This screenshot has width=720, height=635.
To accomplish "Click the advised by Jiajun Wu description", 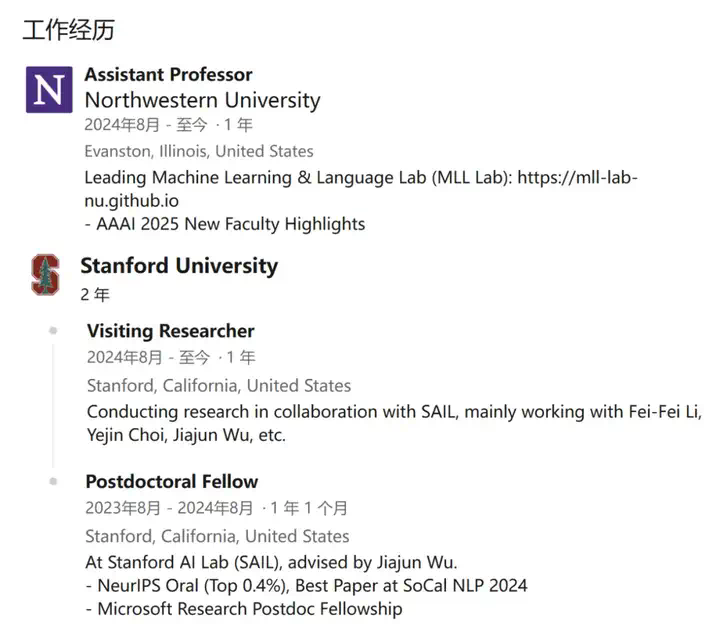I will [x=271, y=562].
